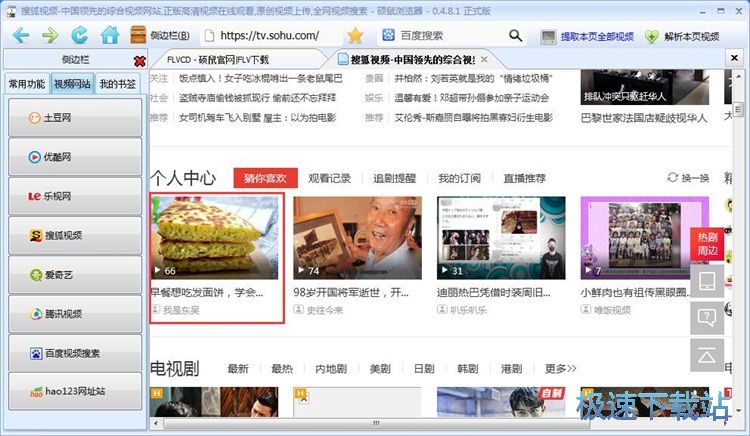This screenshot has width=750, height=436.
Task: Switch to 我的书签 sidebar tab
Action: [x=118, y=84]
